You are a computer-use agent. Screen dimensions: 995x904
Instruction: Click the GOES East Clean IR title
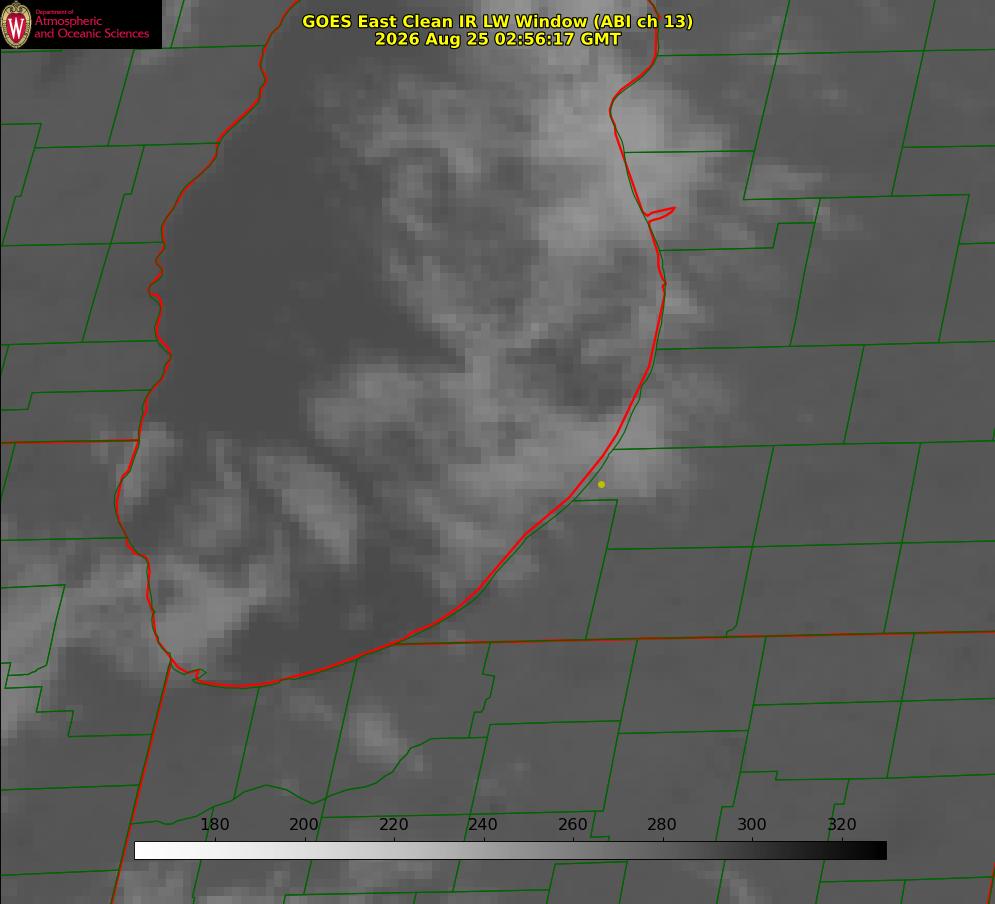(x=498, y=21)
